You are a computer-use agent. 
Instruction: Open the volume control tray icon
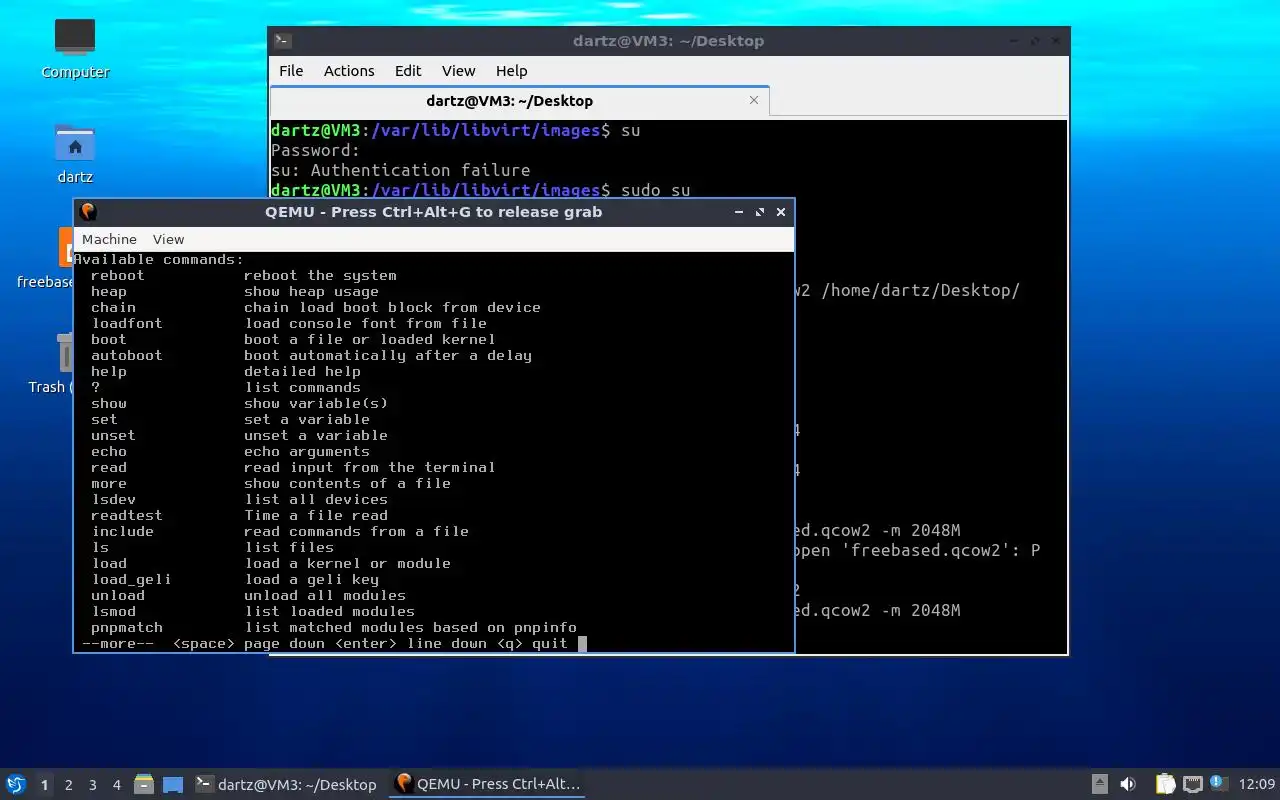[x=1128, y=784]
